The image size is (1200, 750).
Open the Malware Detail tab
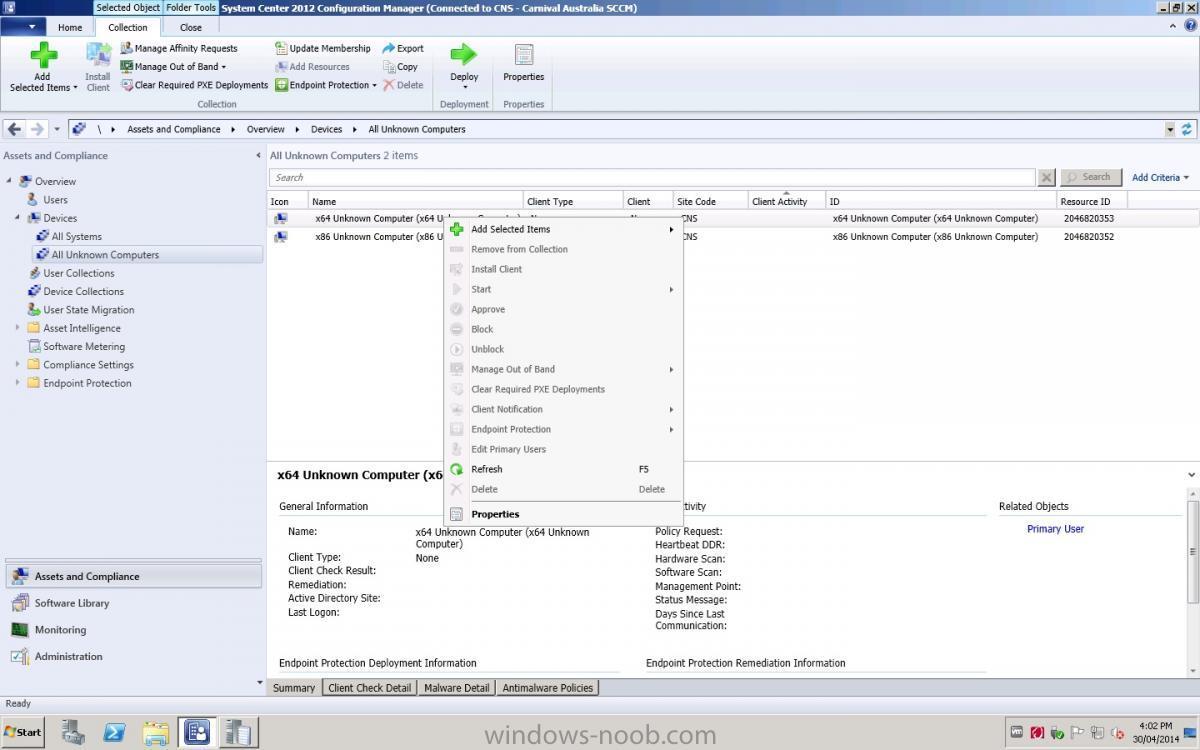pos(457,688)
